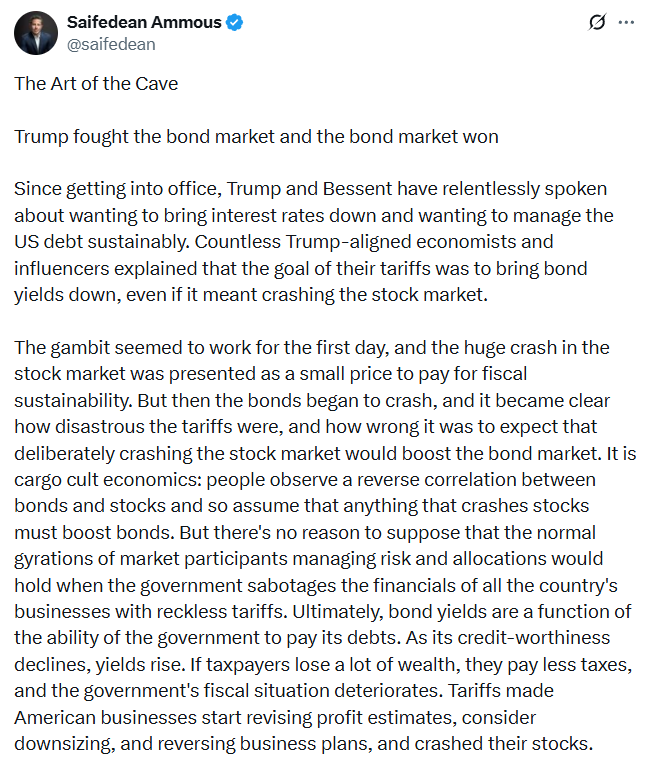Image resolution: width=654 pixels, height=770 pixels.
Task: Click Saifedean Ammous's profile picture
Action: (x=35, y=34)
